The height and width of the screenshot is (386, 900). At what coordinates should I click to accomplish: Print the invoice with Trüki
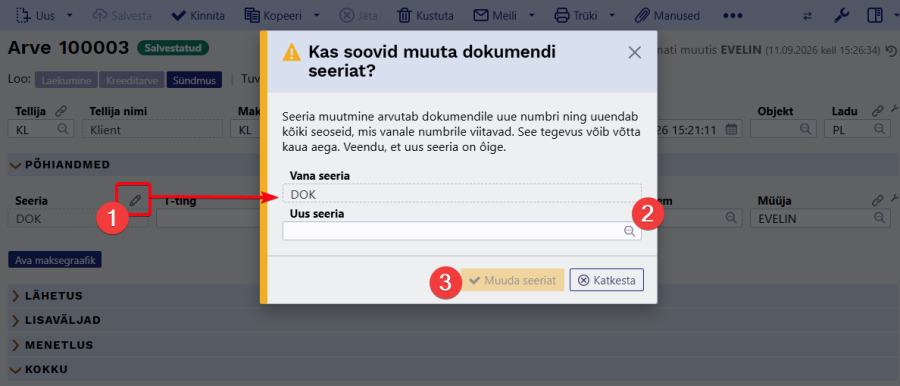tap(577, 16)
